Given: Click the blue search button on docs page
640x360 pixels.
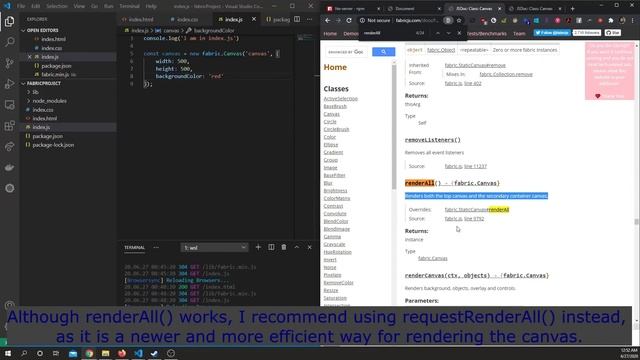Looking at the screenshot, I should click(x=383, y=52).
